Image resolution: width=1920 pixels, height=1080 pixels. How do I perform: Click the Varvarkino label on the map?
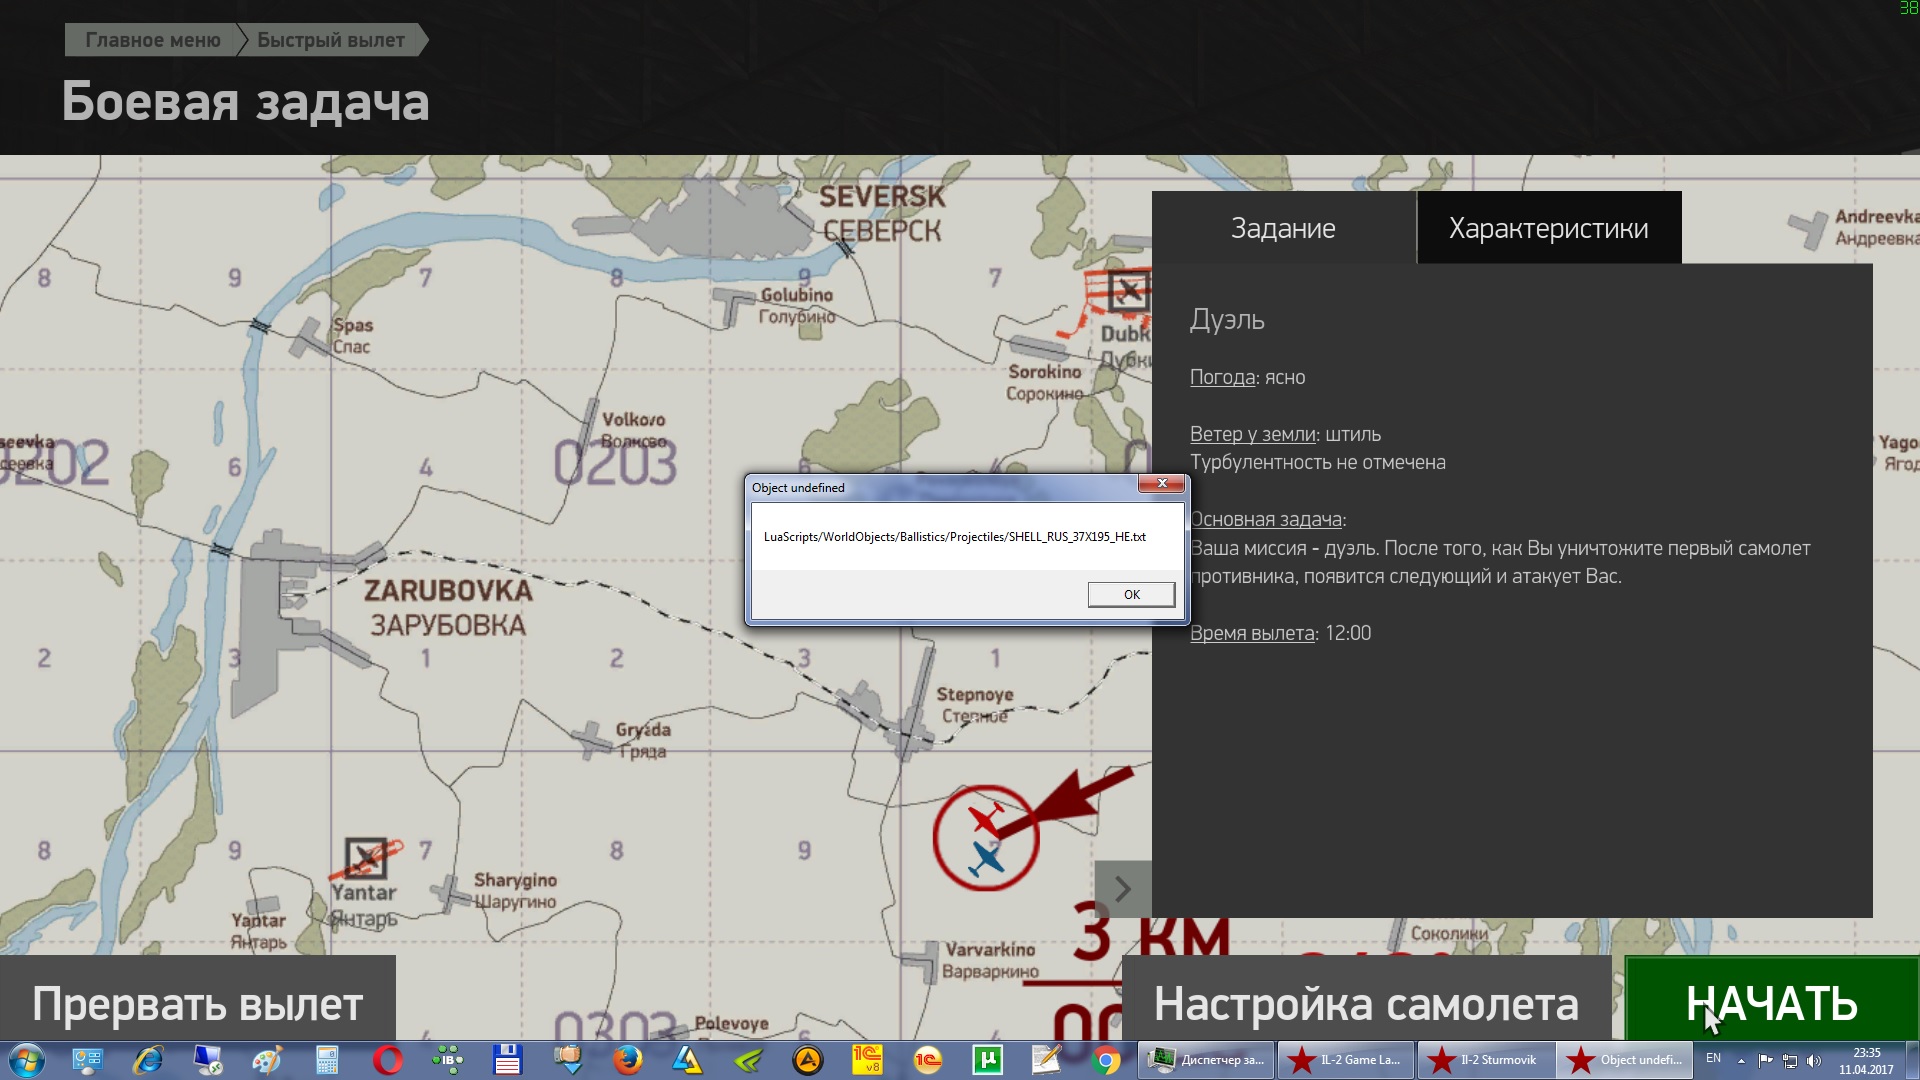pyautogui.click(x=990, y=949)
